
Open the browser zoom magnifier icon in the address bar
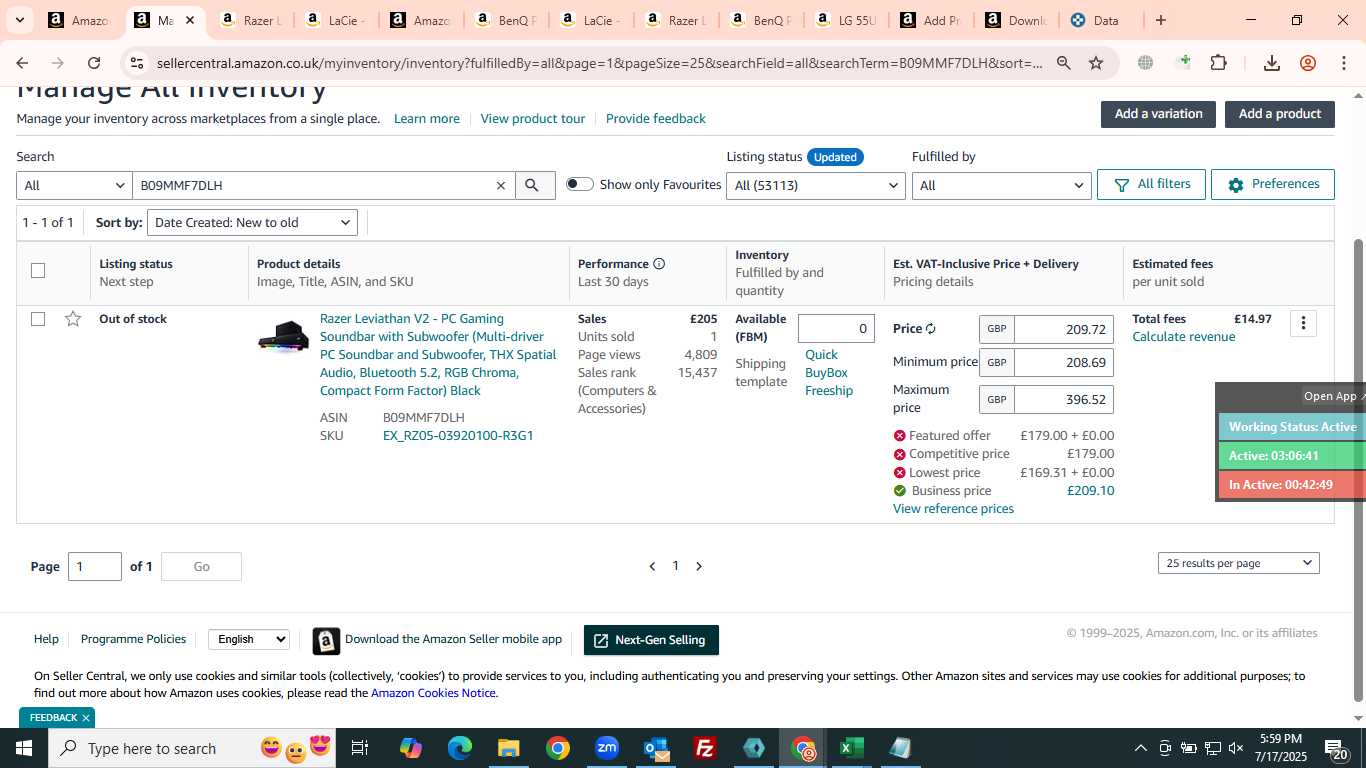click(x=1064, y=63)
